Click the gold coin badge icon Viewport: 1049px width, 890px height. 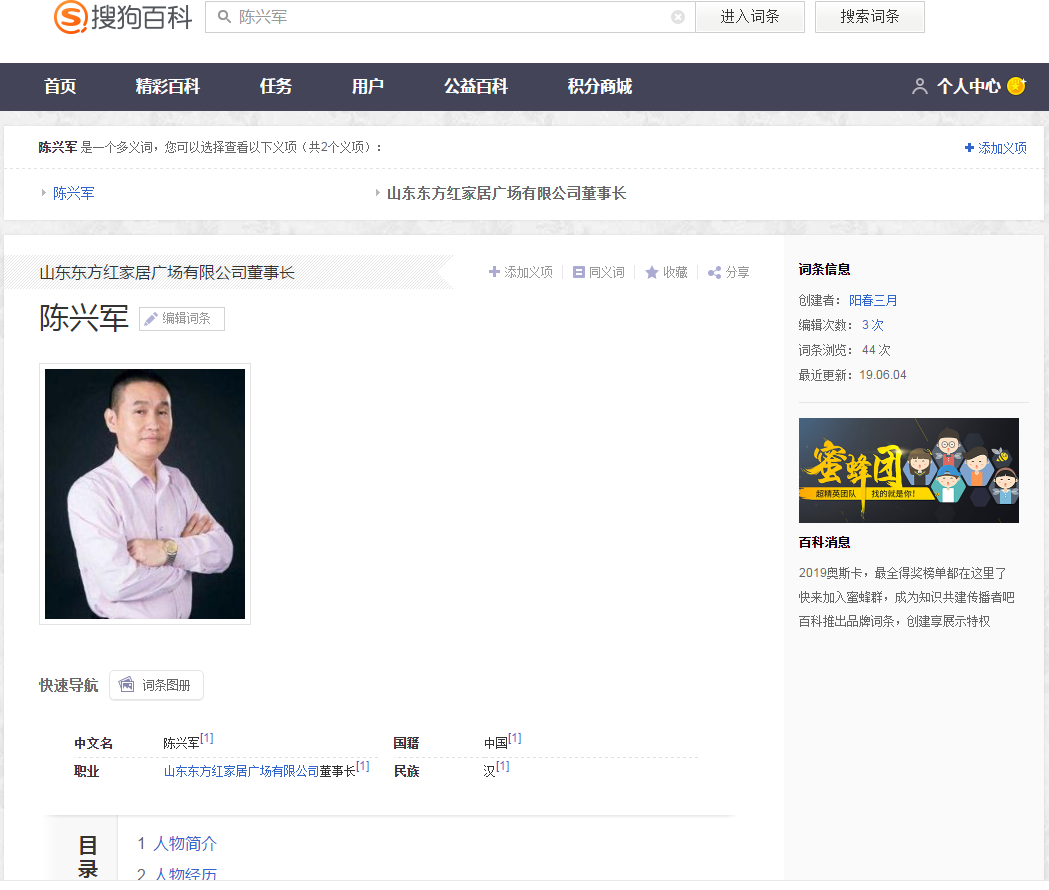1016,86
